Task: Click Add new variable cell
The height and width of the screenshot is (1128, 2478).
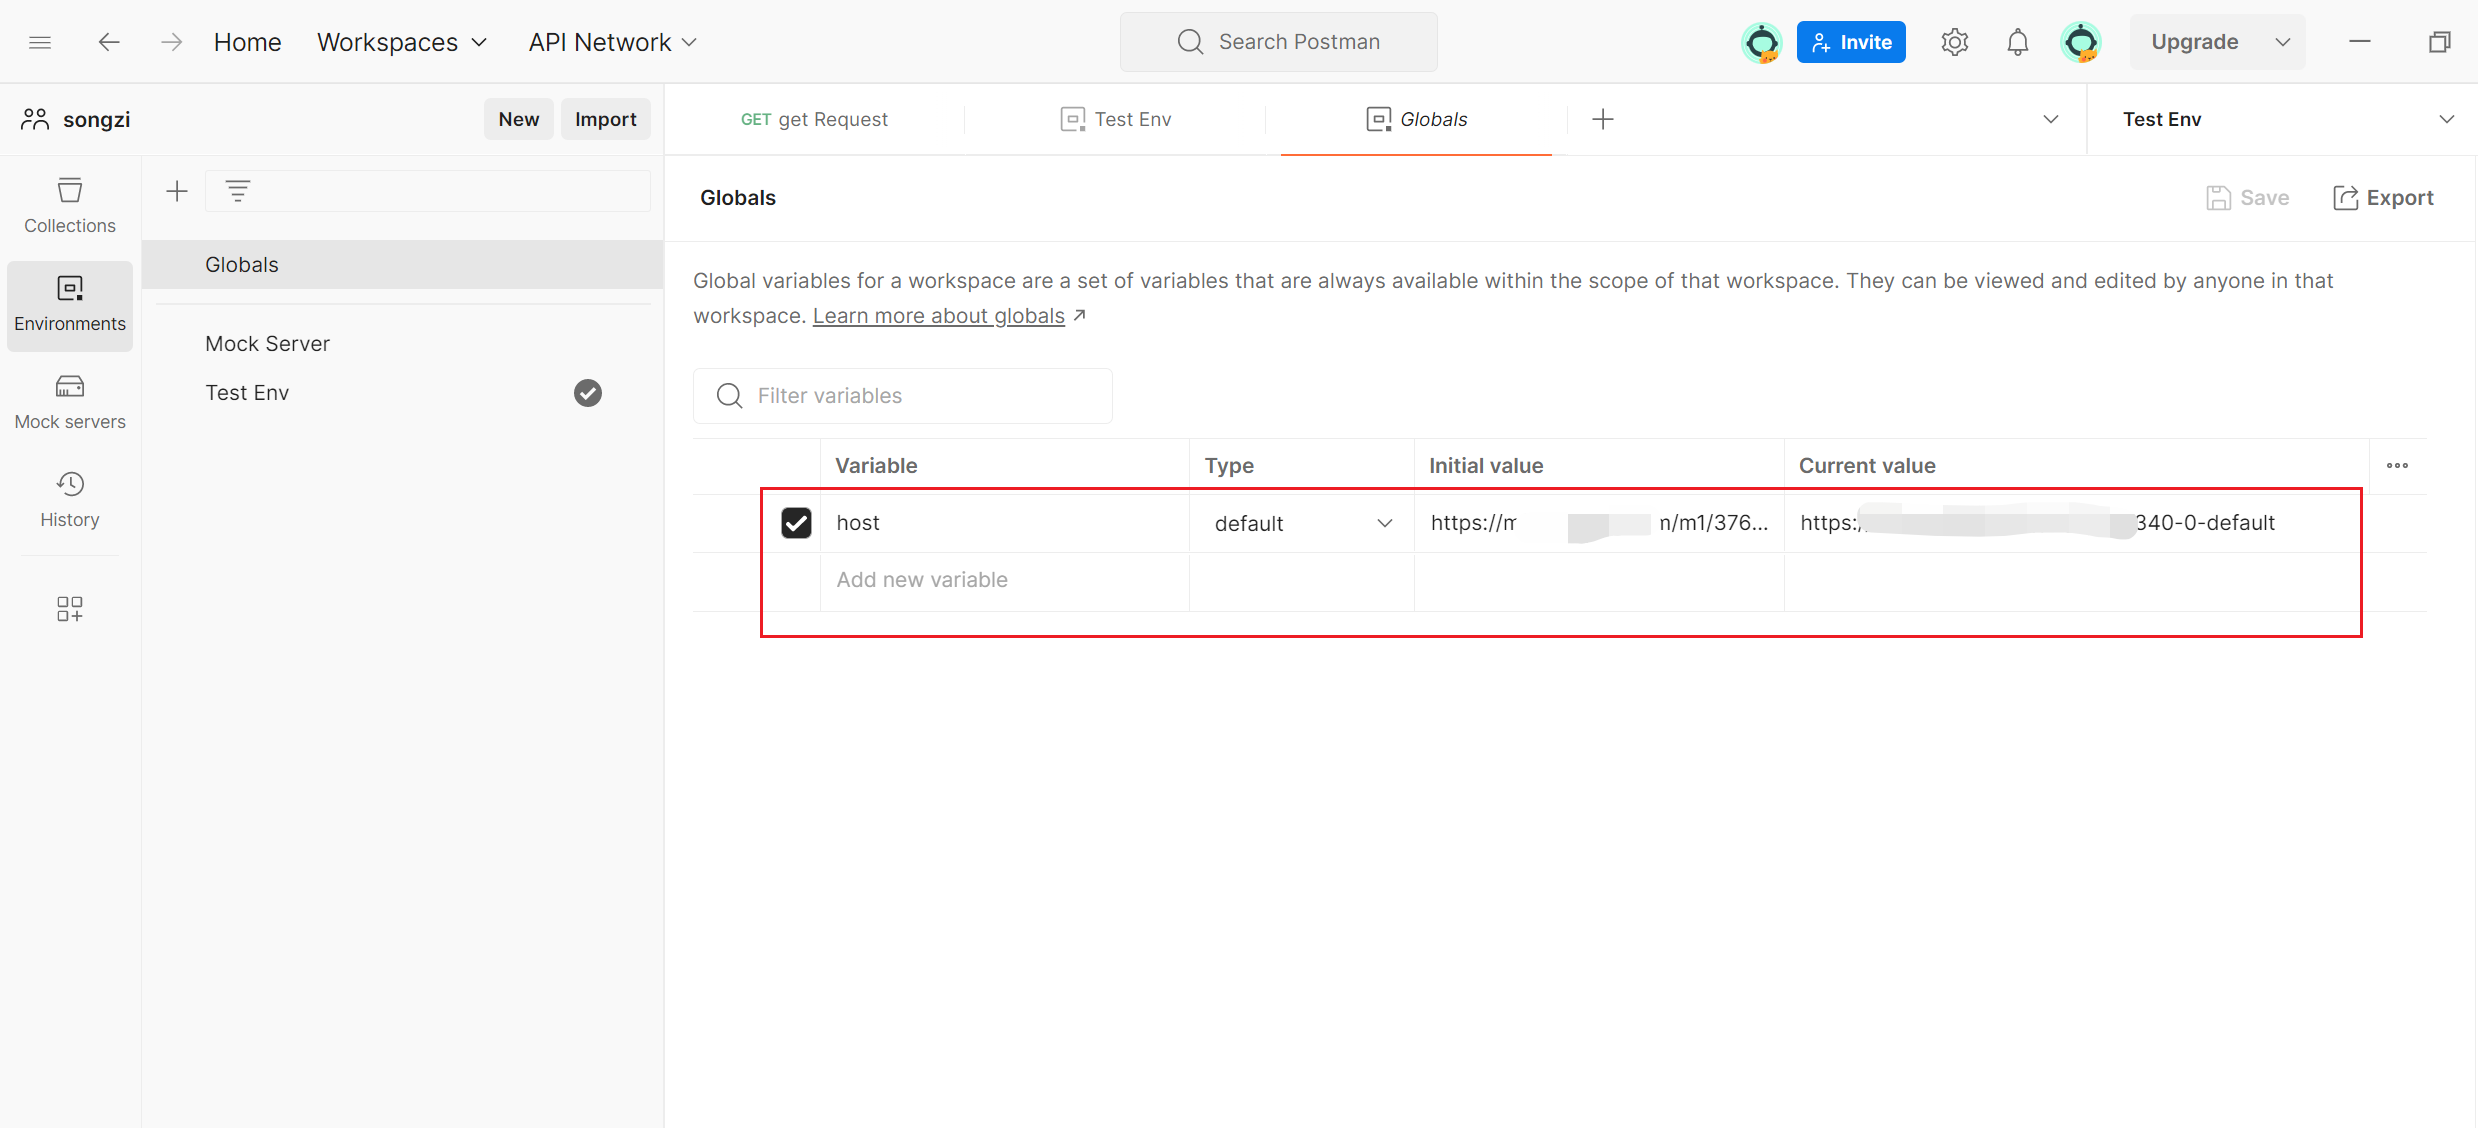Action: coord(1004,580)
